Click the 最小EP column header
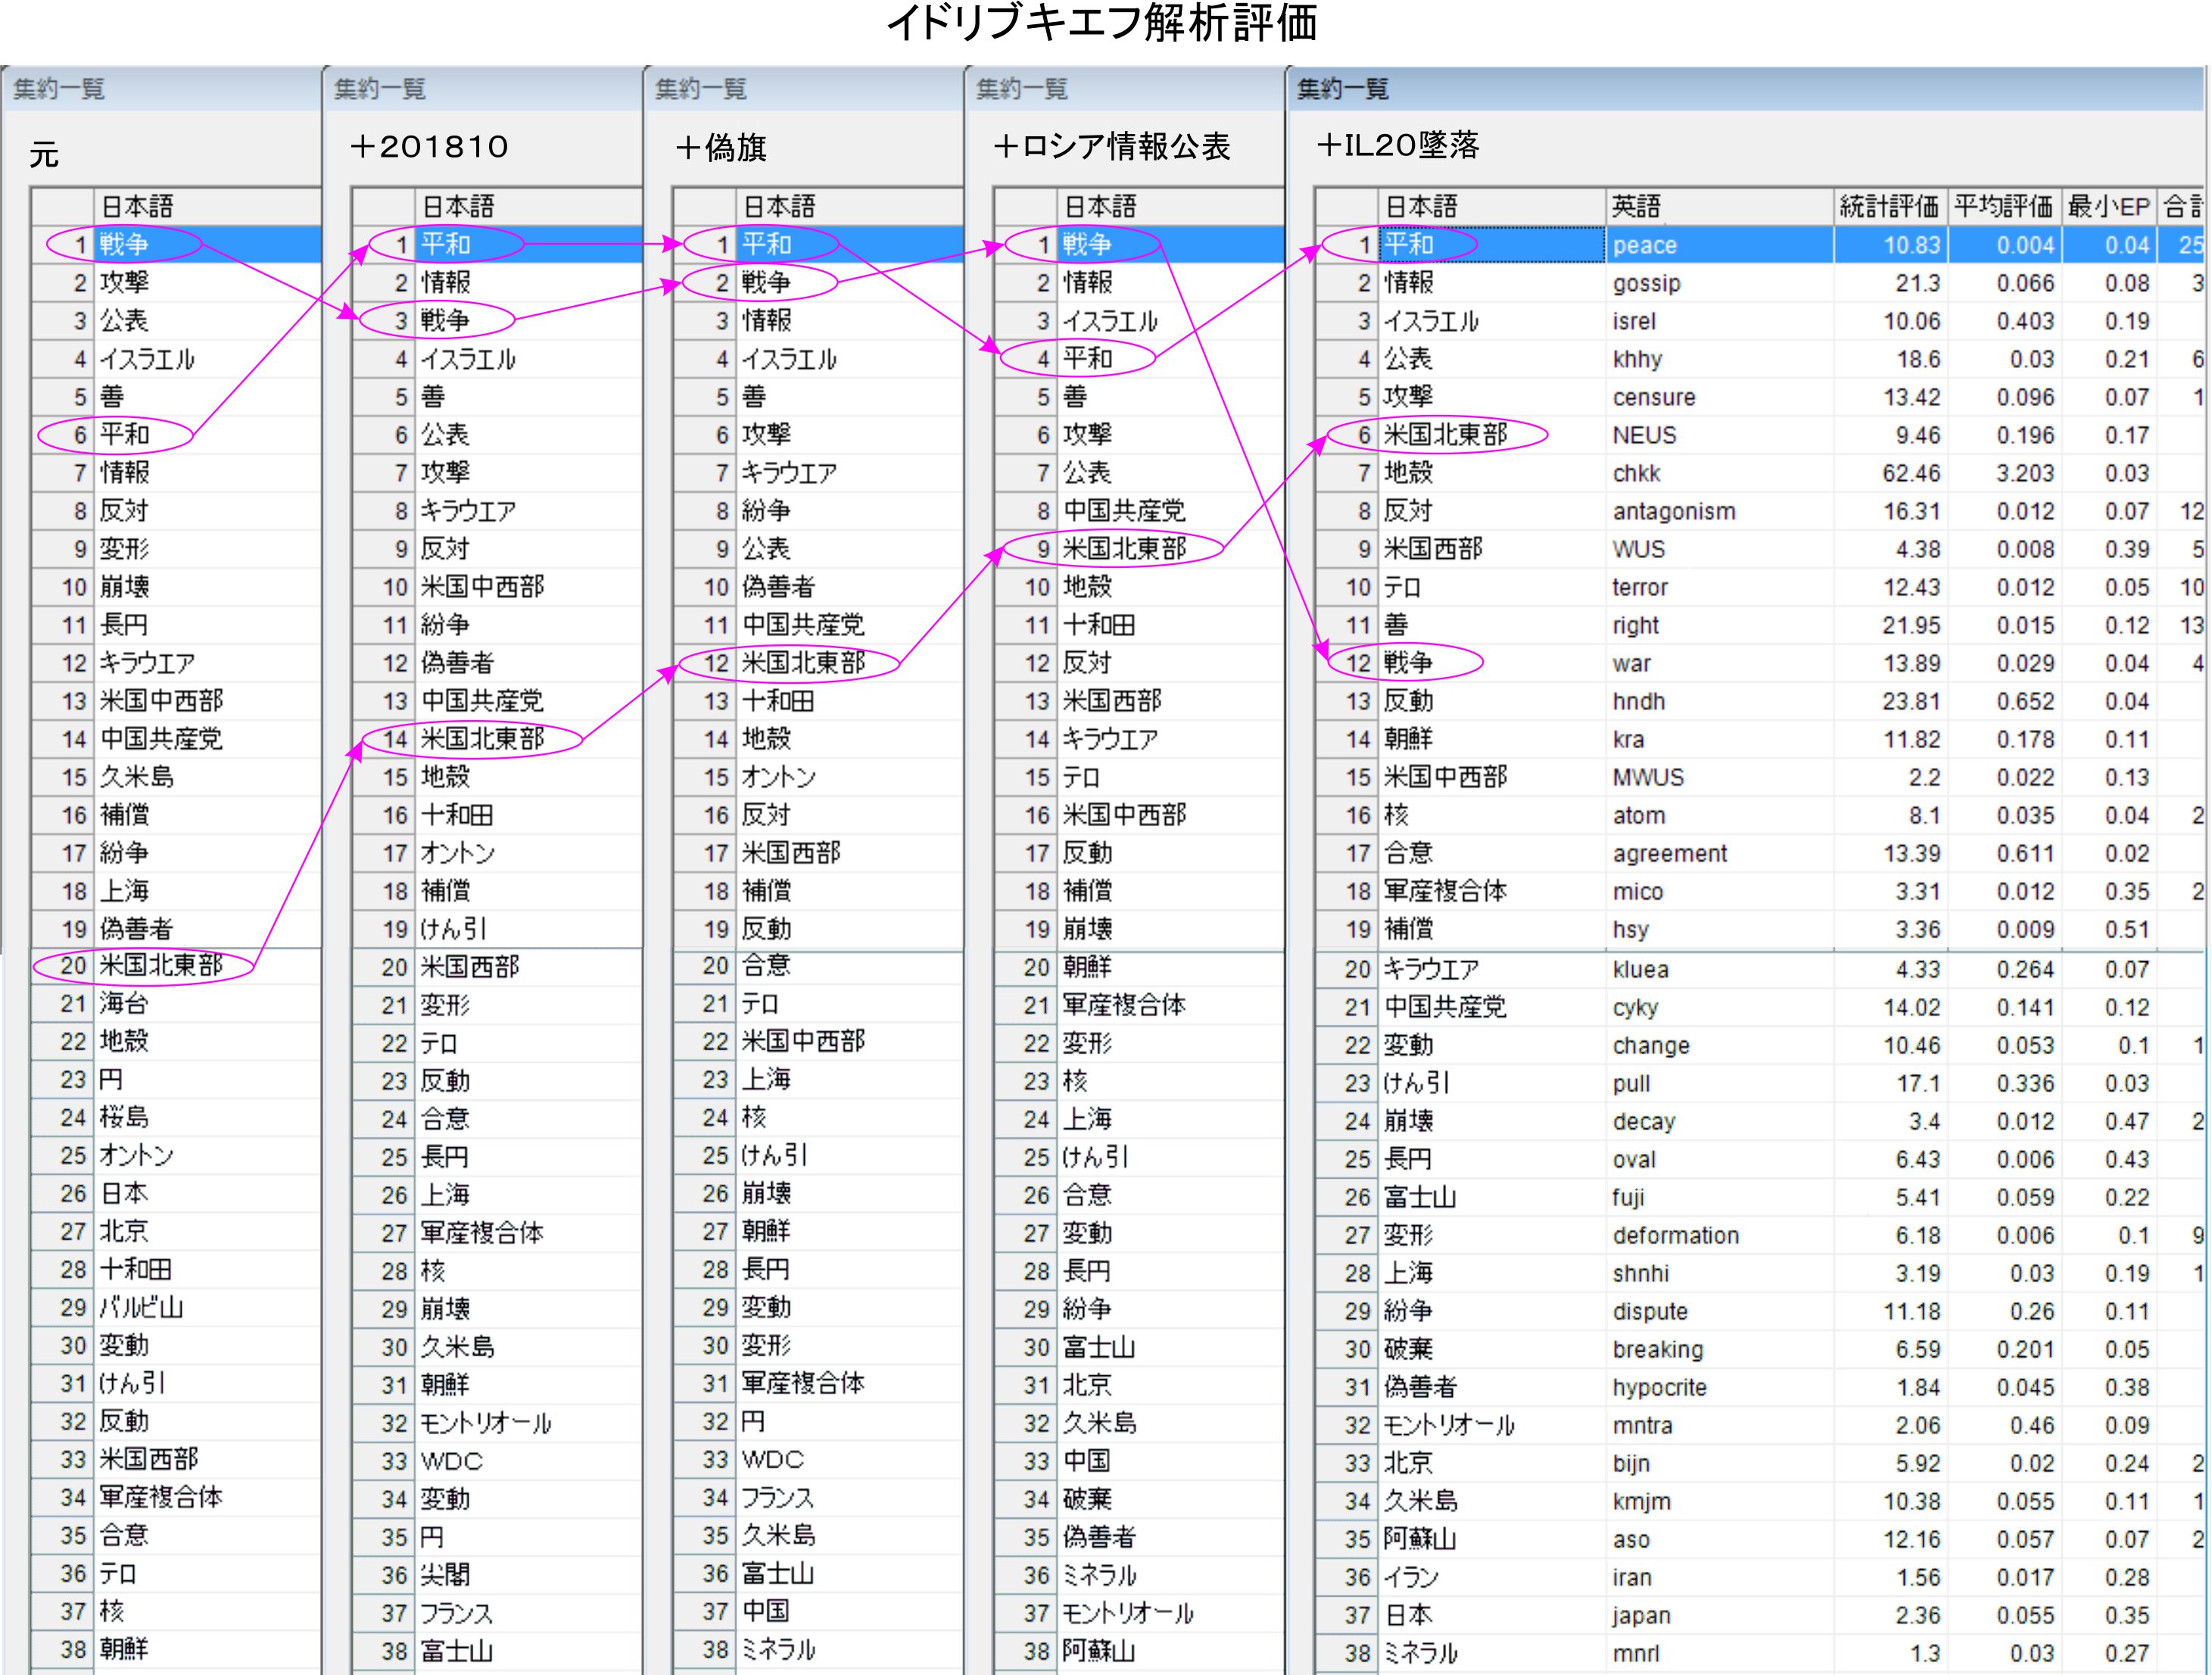This screenshot has width=2212, height=1675. pos(2108,206)
